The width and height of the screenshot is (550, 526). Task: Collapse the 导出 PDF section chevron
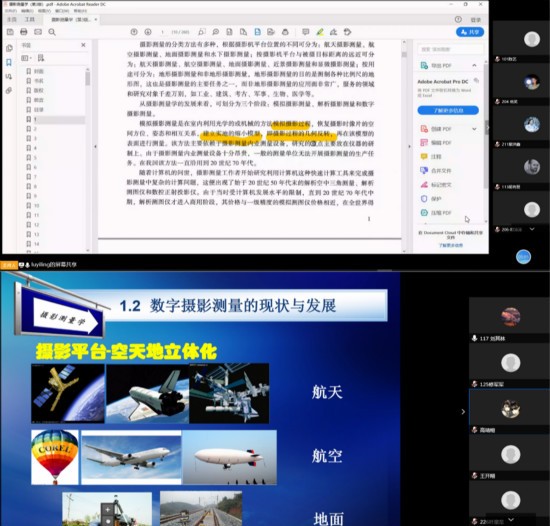[474, 65]
